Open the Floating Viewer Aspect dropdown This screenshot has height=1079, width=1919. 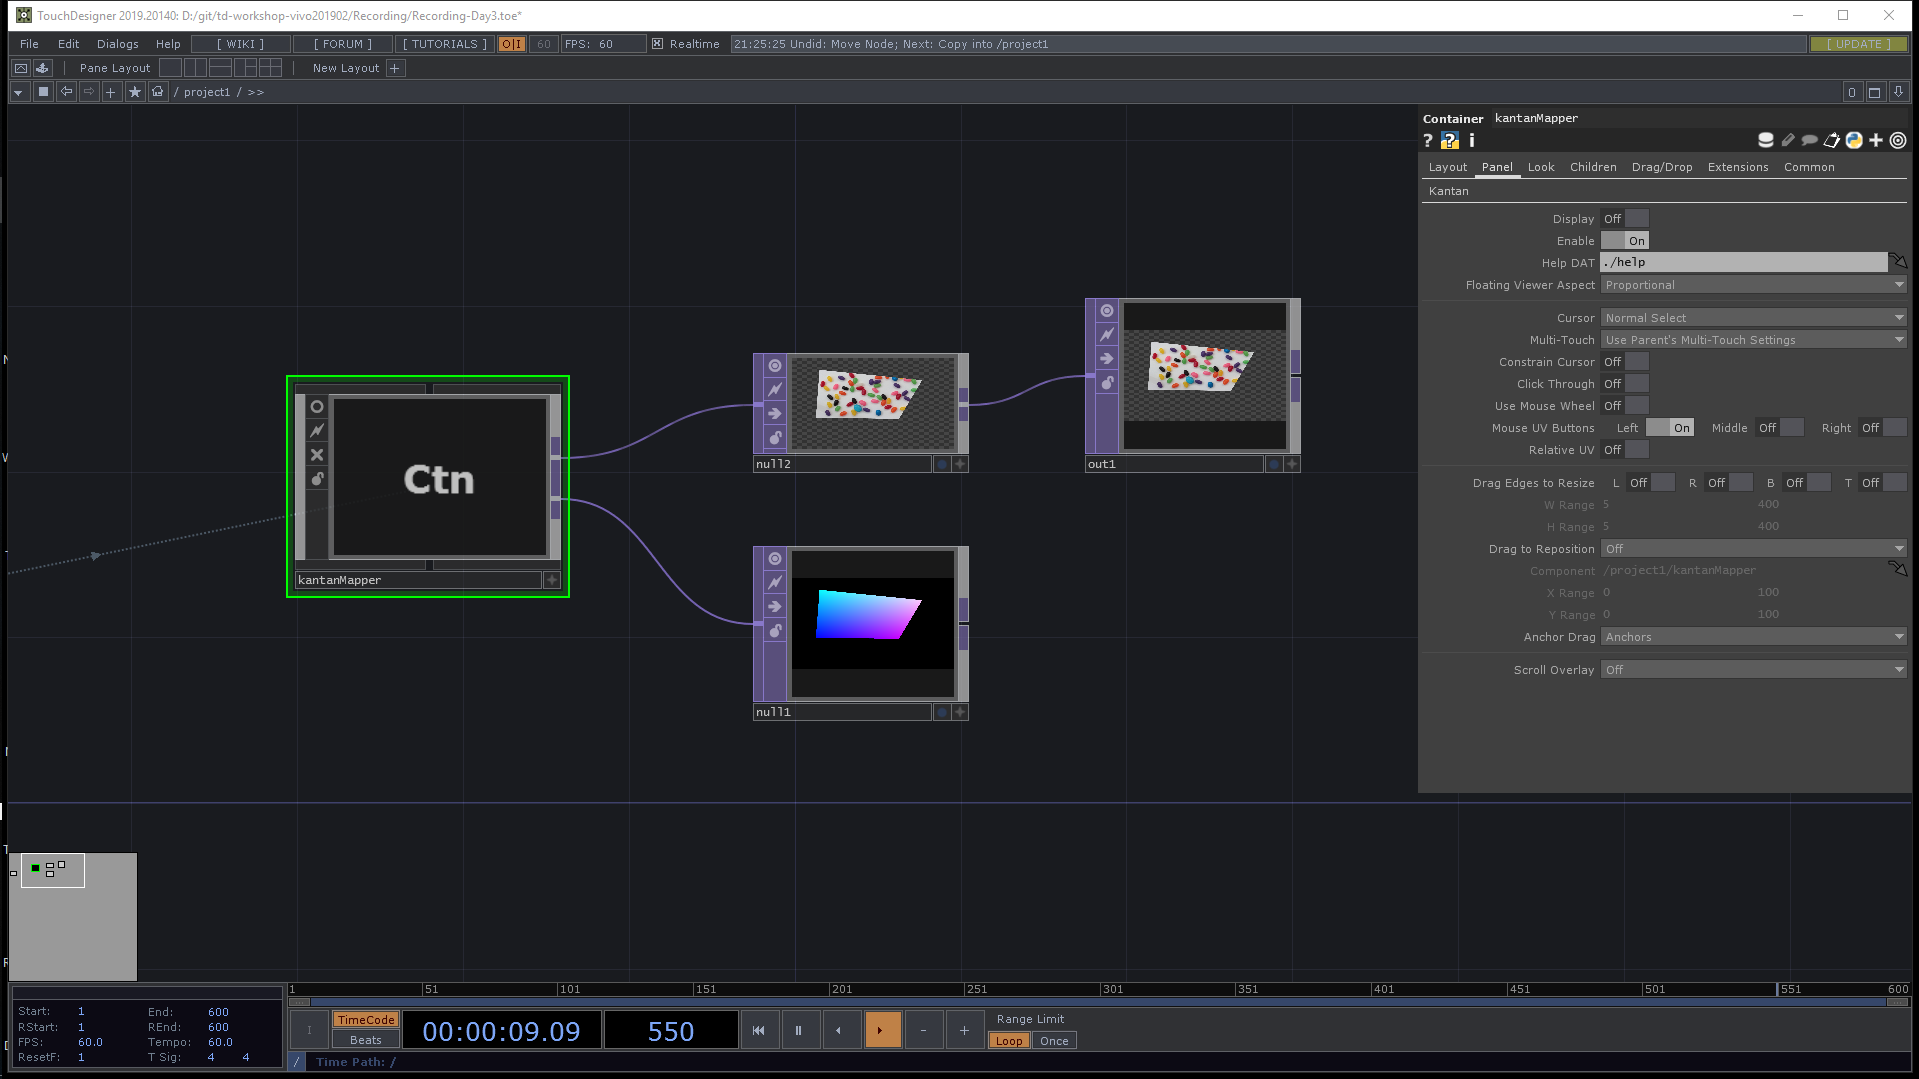click(x=1753, y=285)
